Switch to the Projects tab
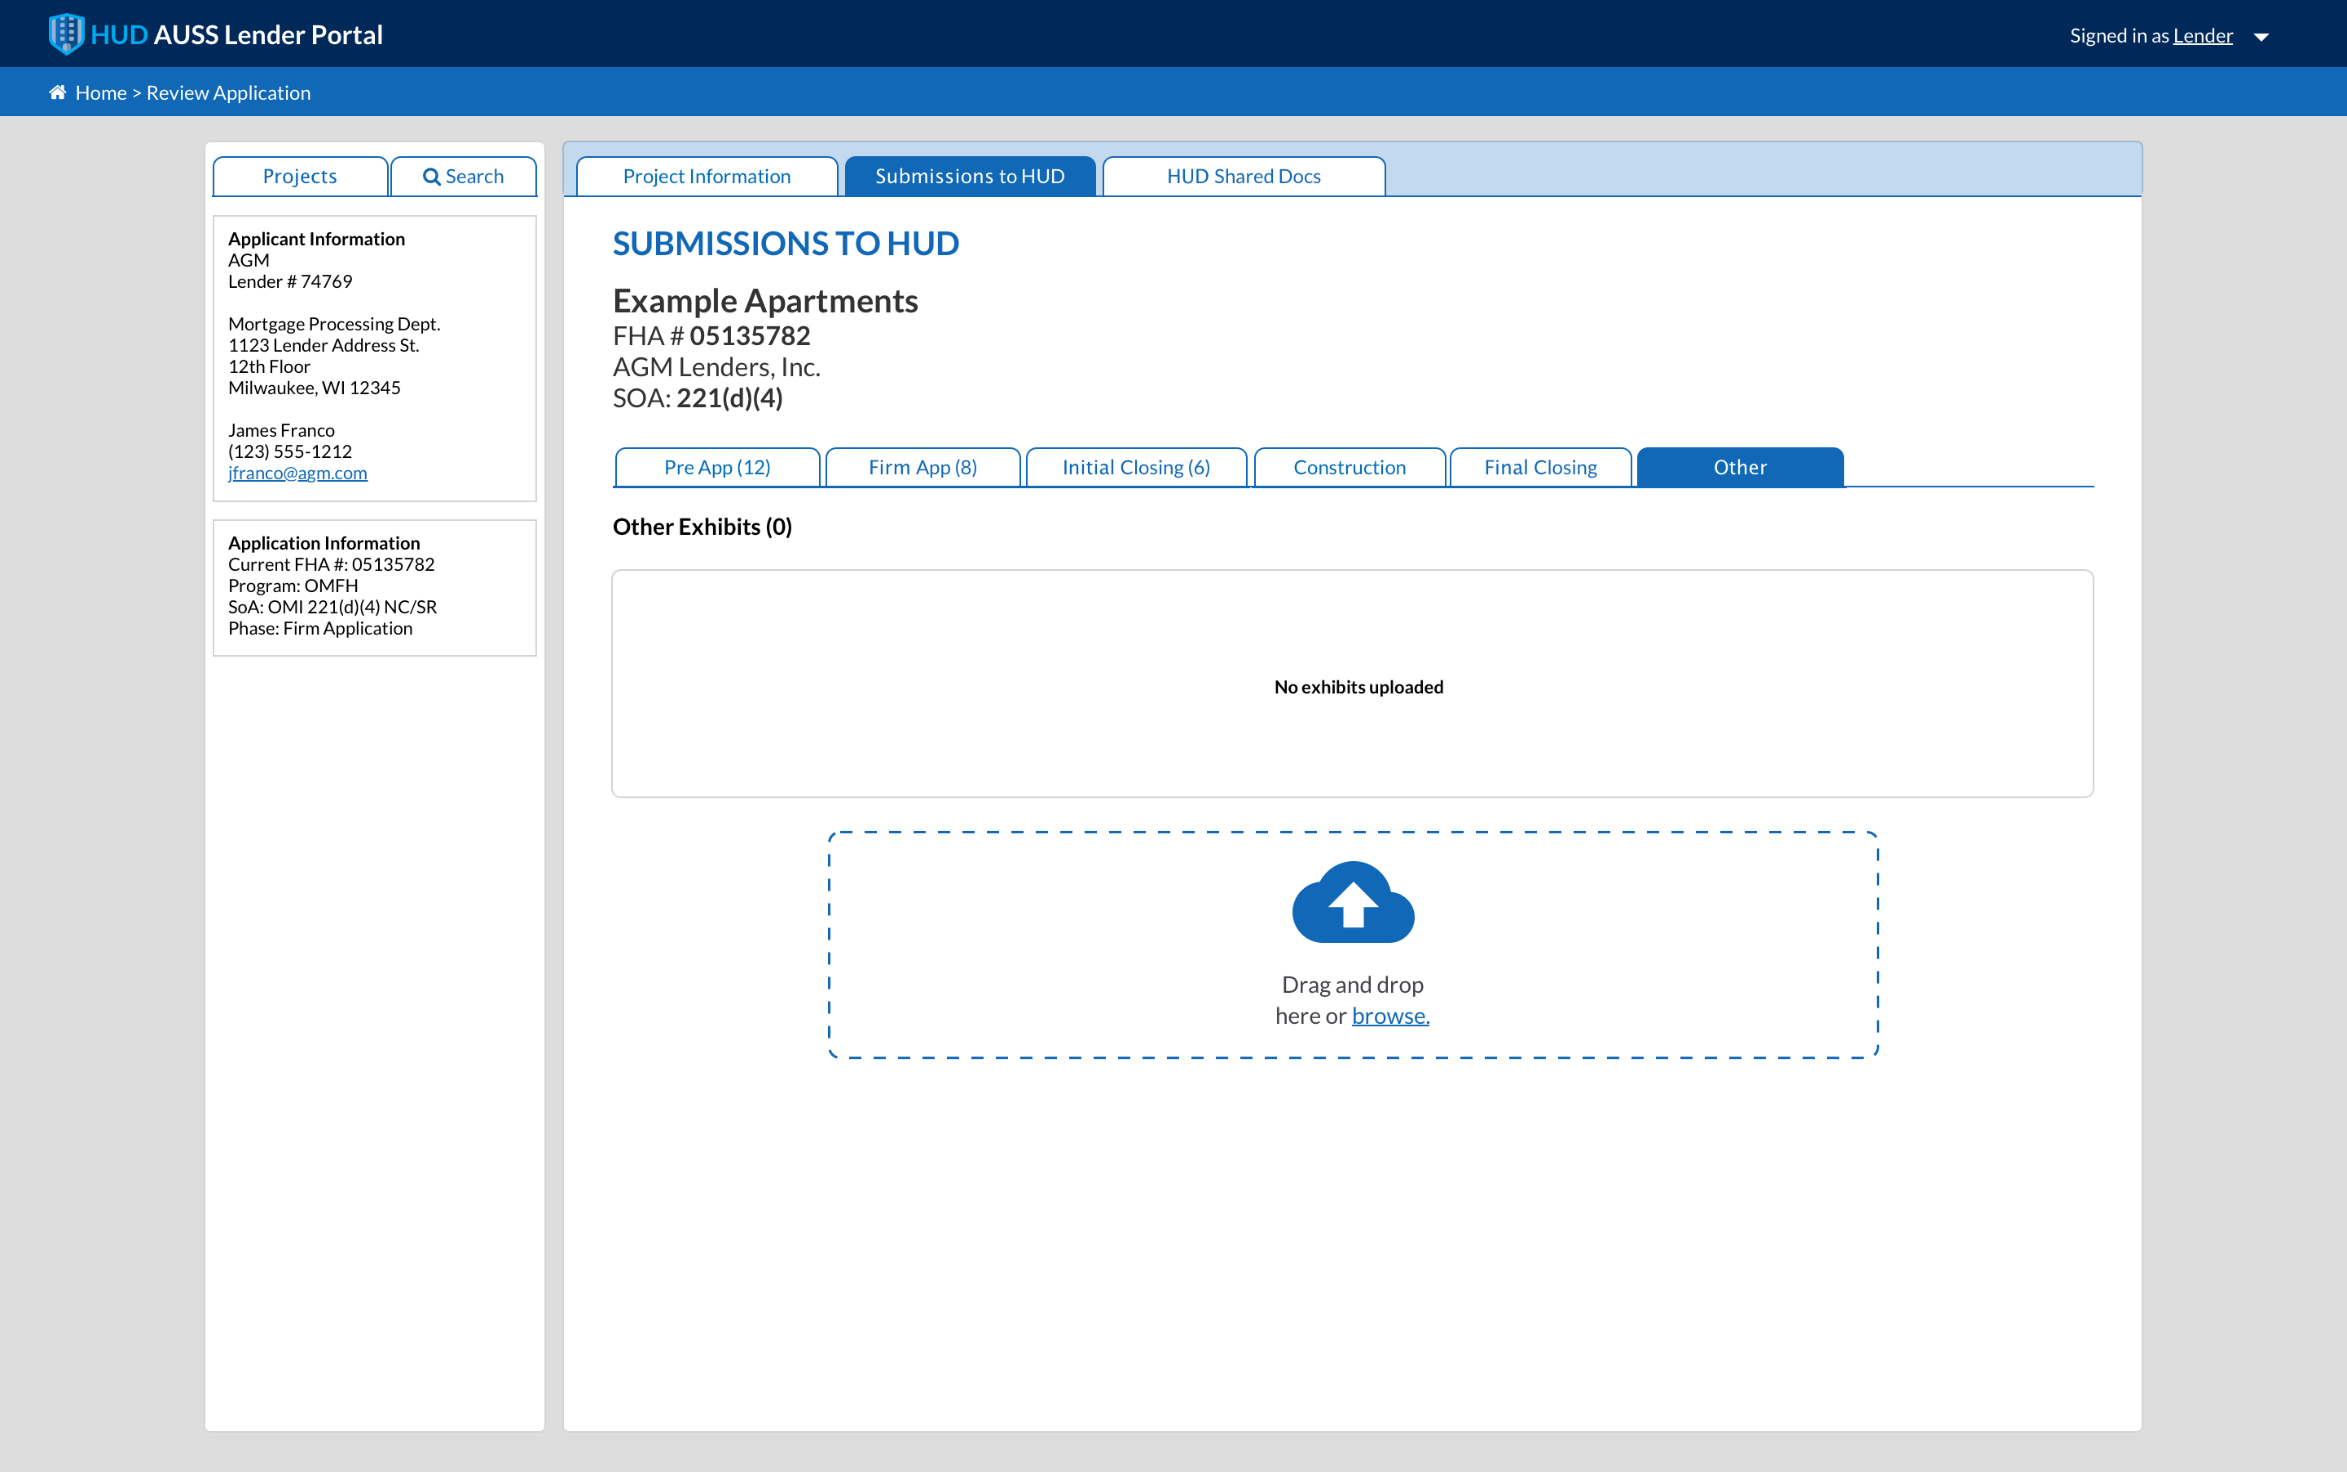Image resolution: width=2347 pixels, height=1472 pixels. pos(300,177)
